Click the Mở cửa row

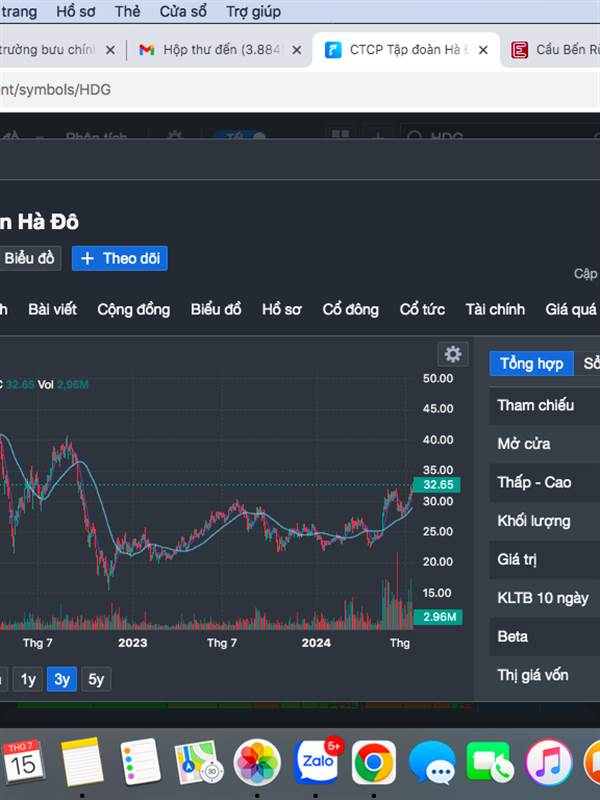(544, 444)
